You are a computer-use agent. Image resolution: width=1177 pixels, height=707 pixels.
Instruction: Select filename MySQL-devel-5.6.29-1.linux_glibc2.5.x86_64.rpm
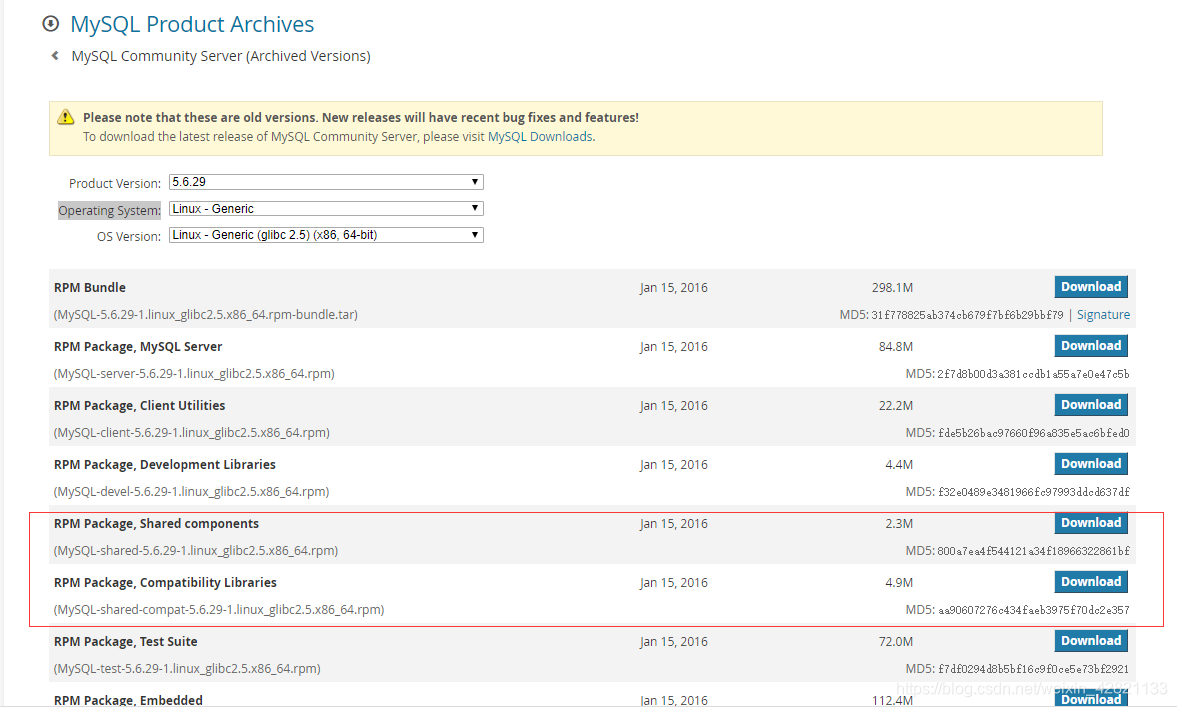tap(191, 492)
